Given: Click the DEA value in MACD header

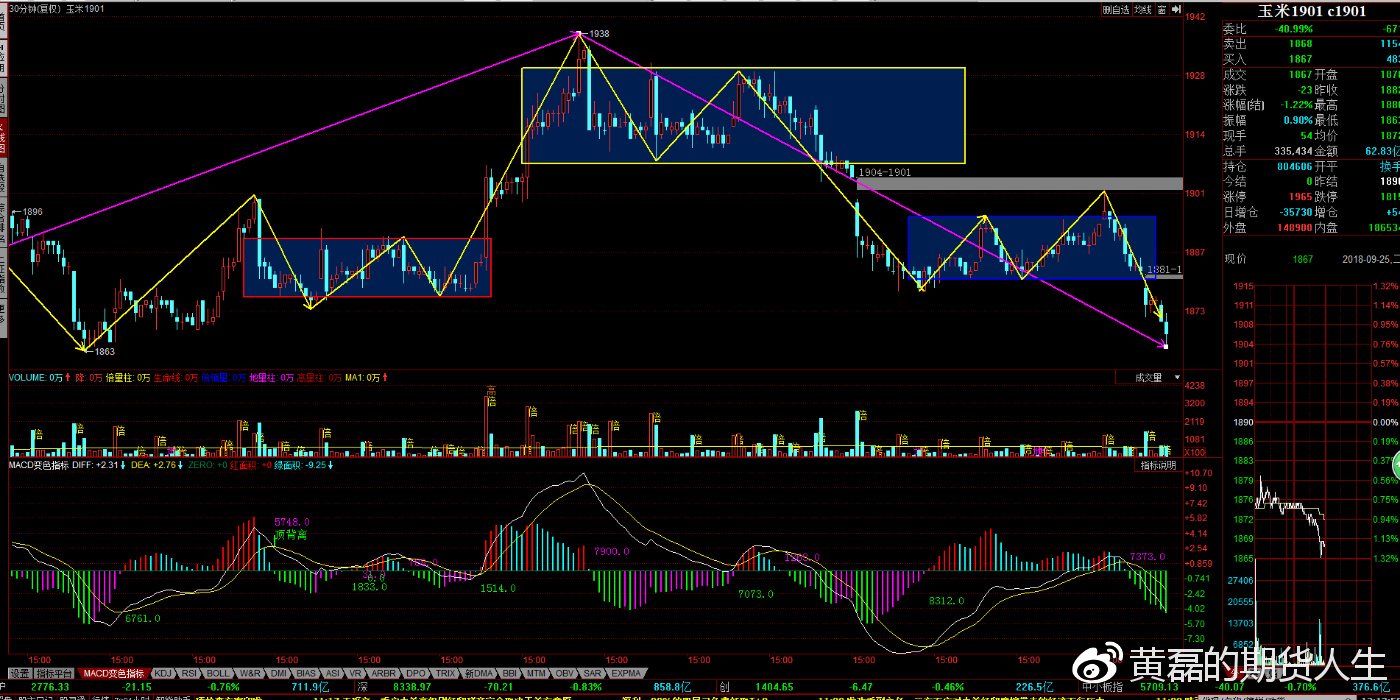Looking at the screenshot, I should coord(153,465).
